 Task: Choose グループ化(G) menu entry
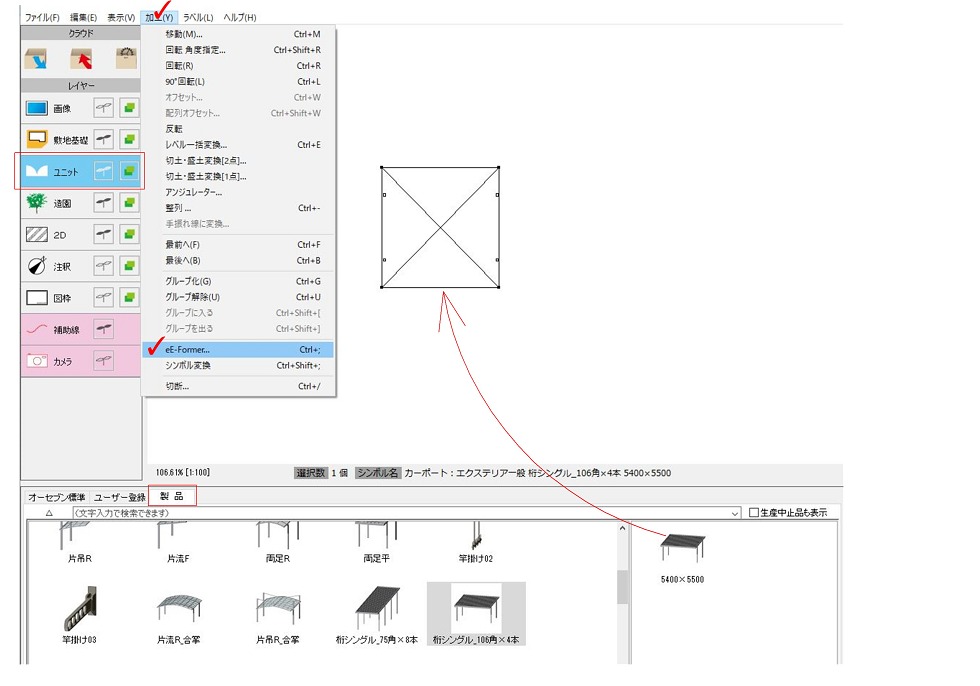[x=238, y=281]
